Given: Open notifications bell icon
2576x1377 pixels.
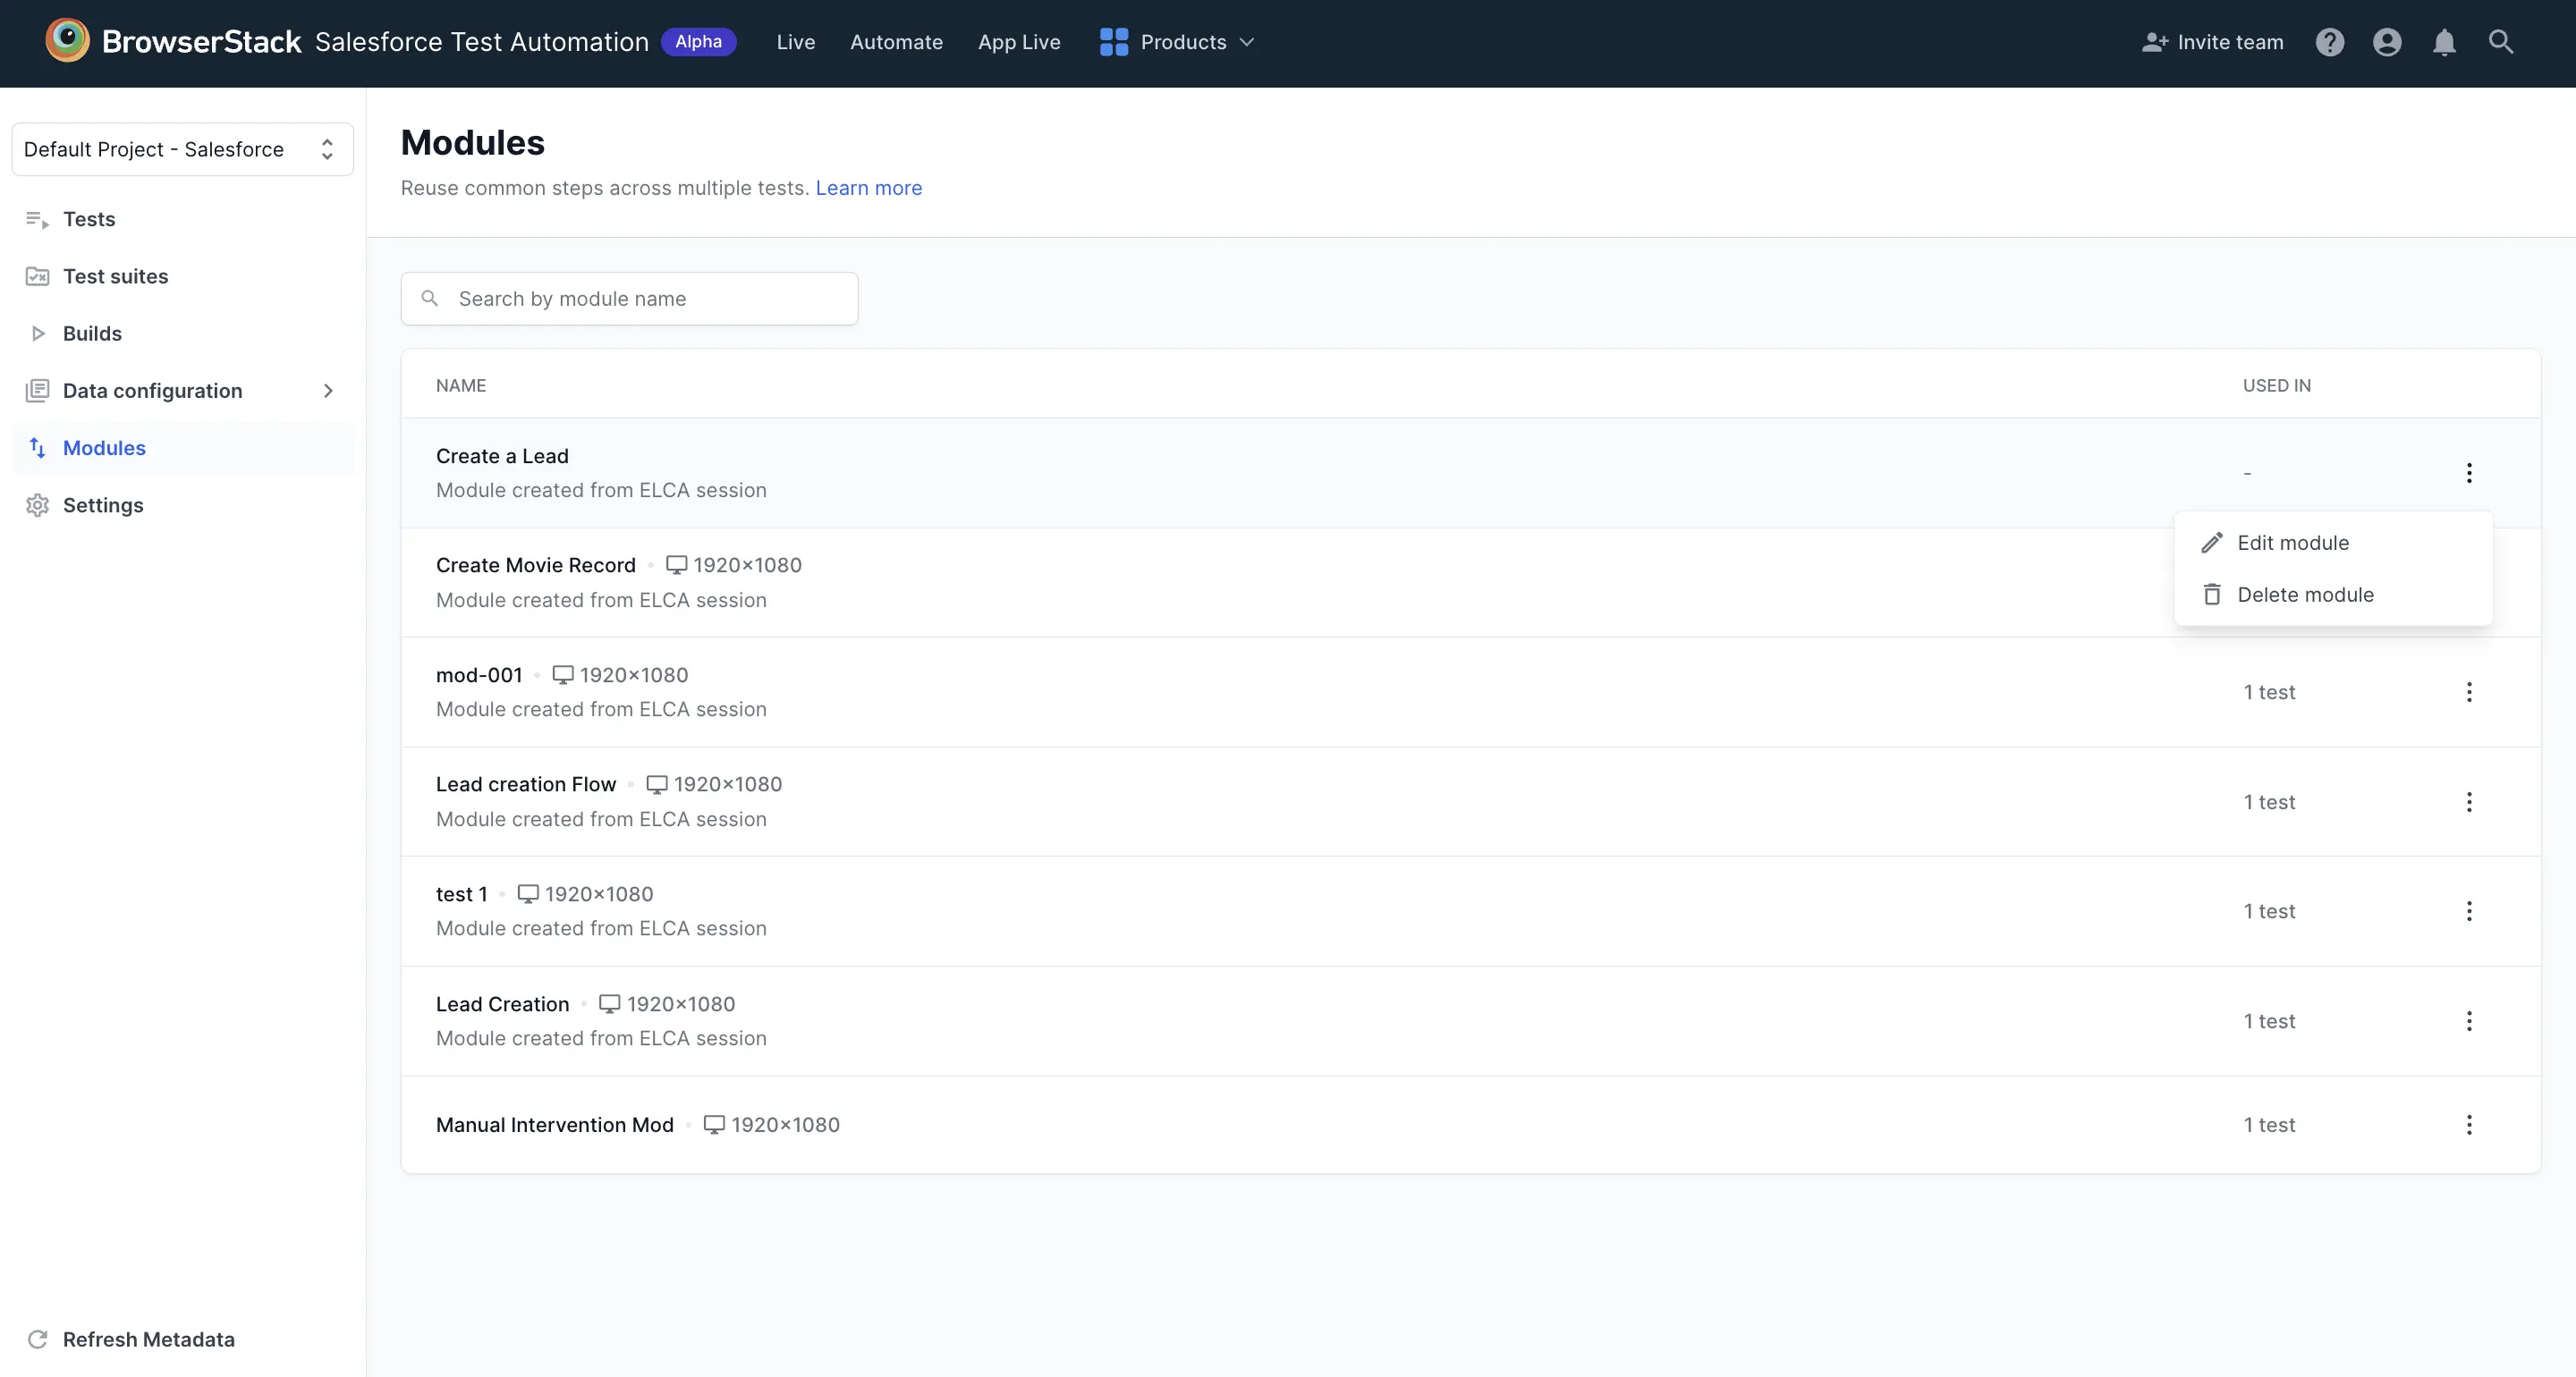Looking at the screenshot, I should pyautogui.click(x=2444, y=42).
